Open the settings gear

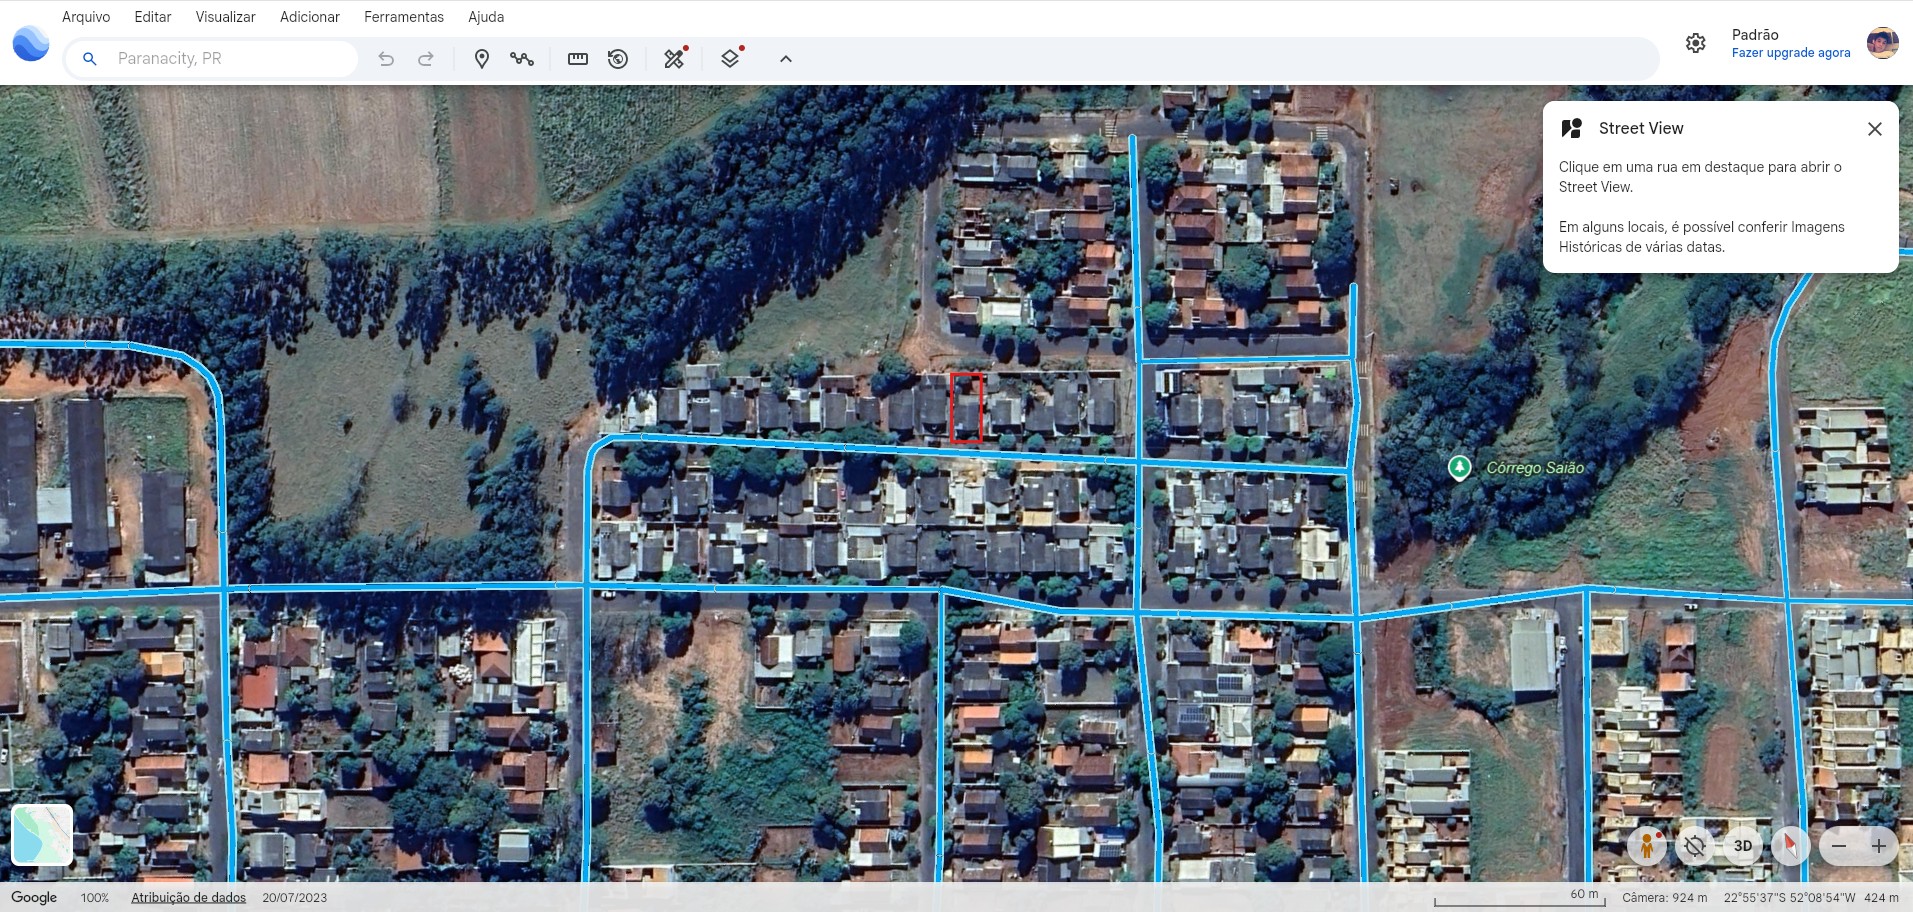point(1695,43)
